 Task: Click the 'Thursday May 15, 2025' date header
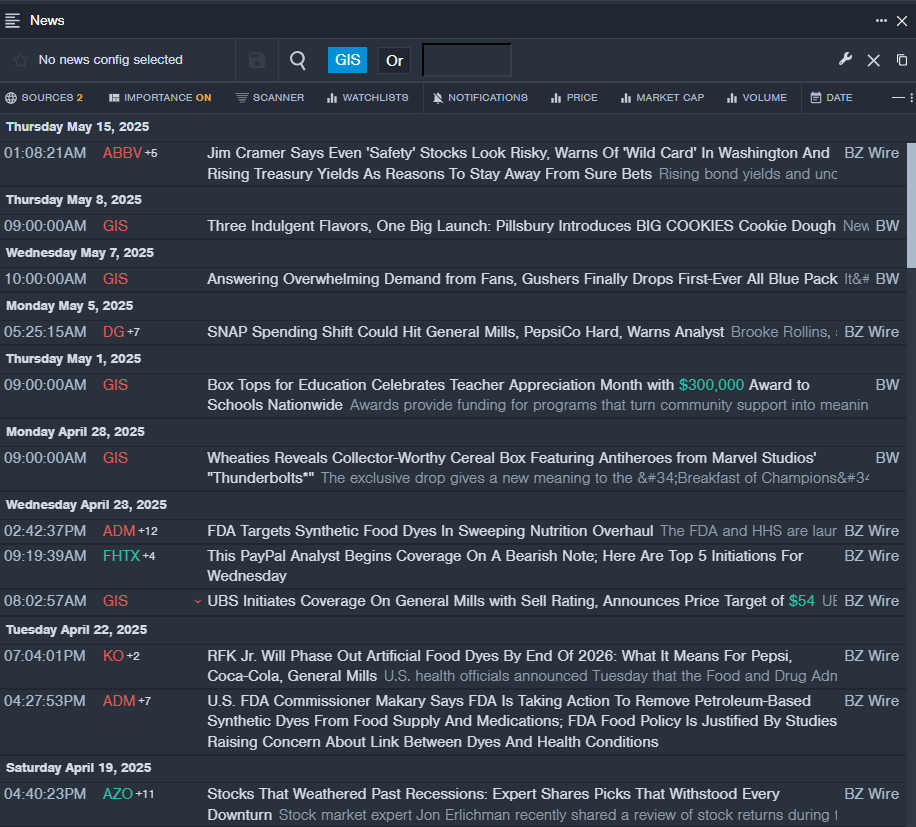click(77, 127)
